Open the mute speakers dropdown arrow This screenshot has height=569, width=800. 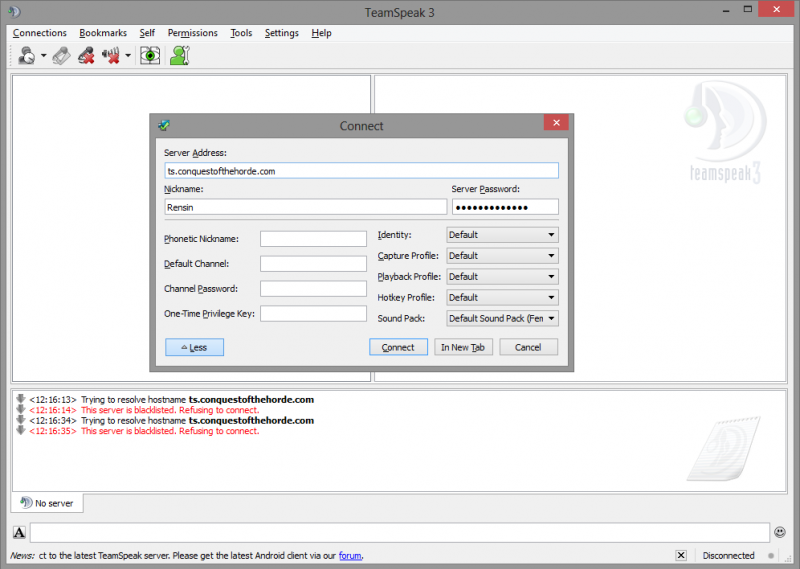click(x=128, y=55)
